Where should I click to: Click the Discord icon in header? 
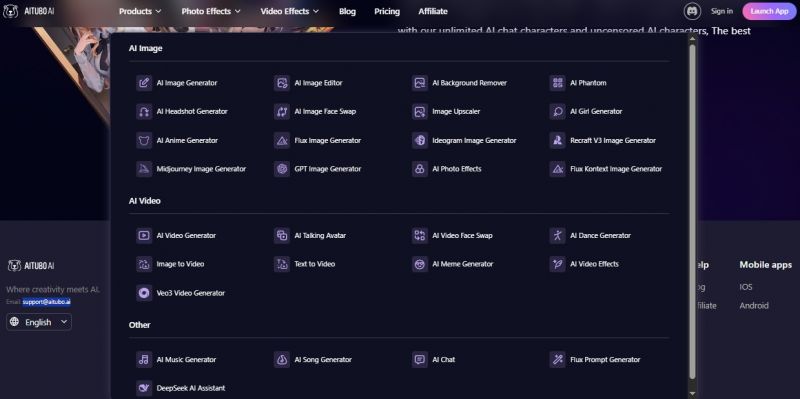pyautogui.click(x=692, y=11)
